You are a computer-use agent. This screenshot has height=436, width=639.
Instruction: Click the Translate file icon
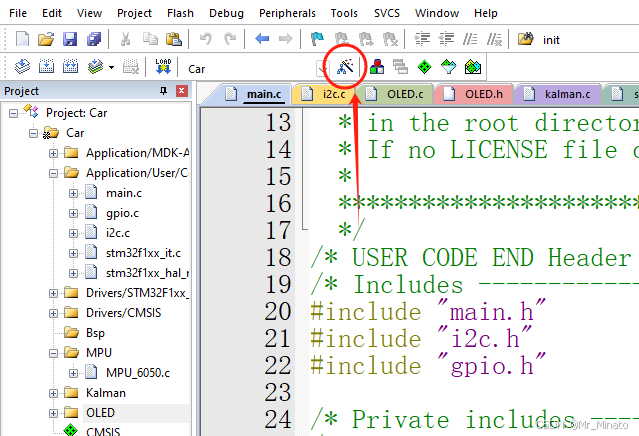tap(22, 66)
